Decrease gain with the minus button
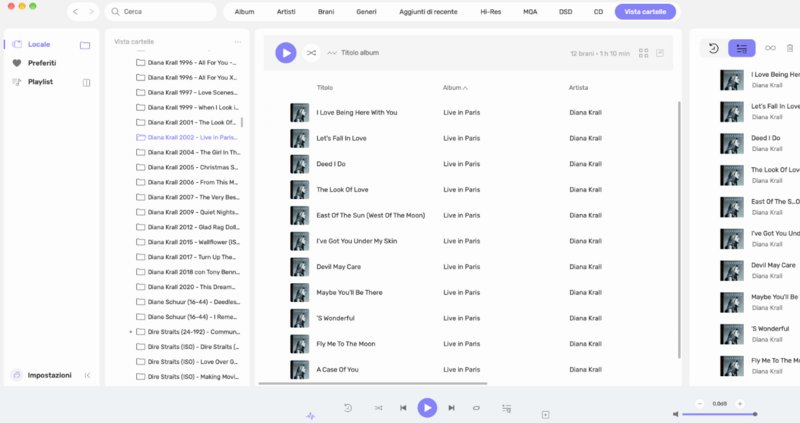 [x=699, y=404]
